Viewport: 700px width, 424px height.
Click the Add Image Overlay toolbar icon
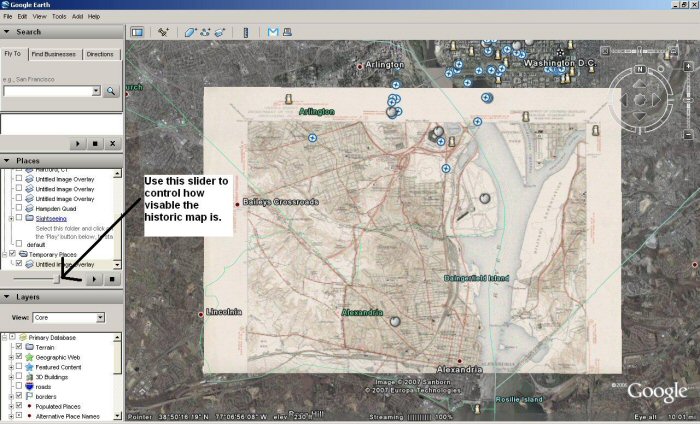click(220, 32)
